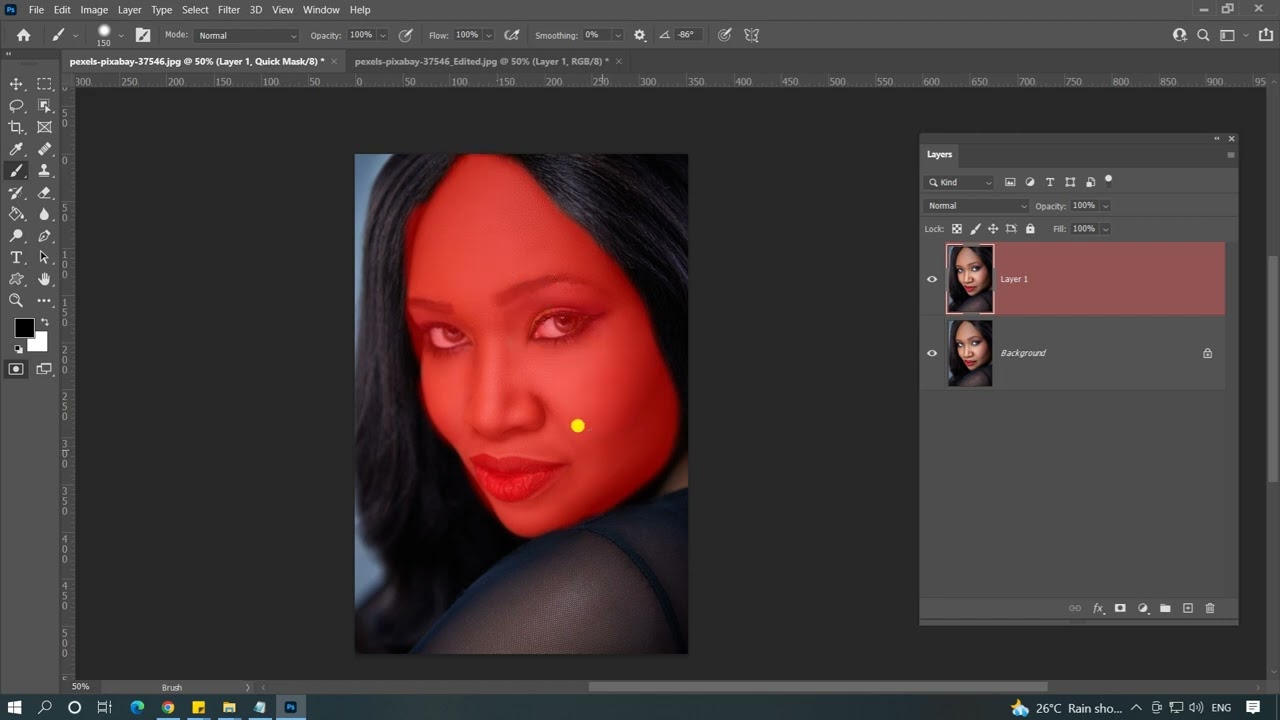
Task: Select the Move tool
Action: (16, 84)
